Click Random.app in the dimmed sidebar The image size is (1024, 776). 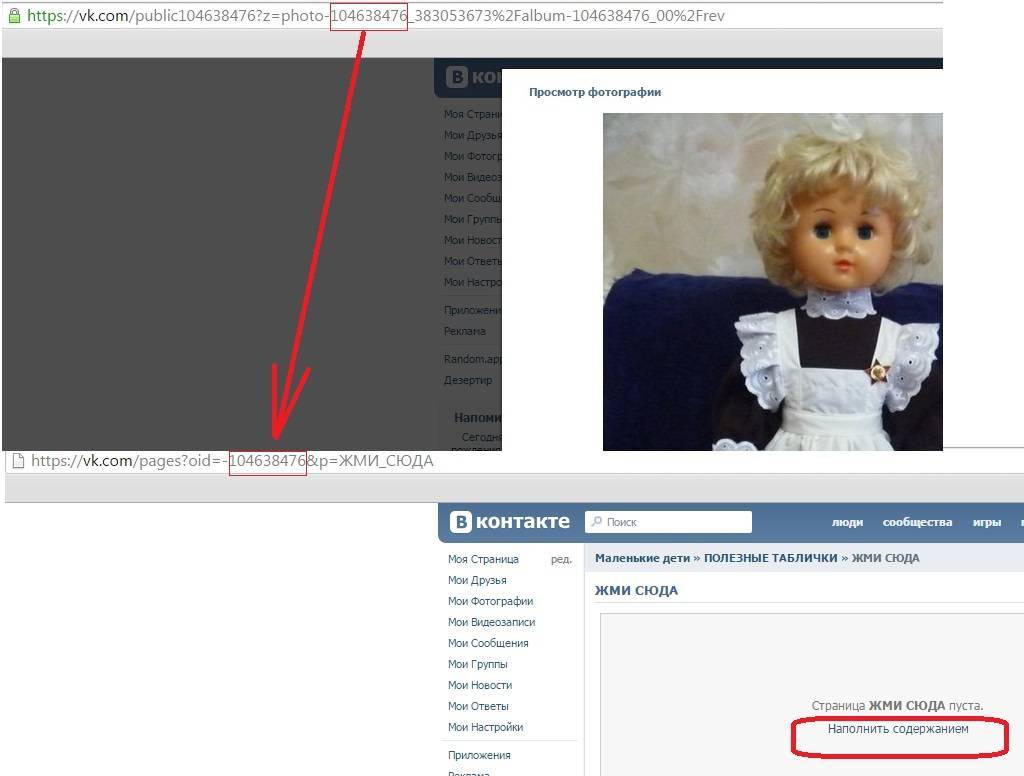click(472, 359)
